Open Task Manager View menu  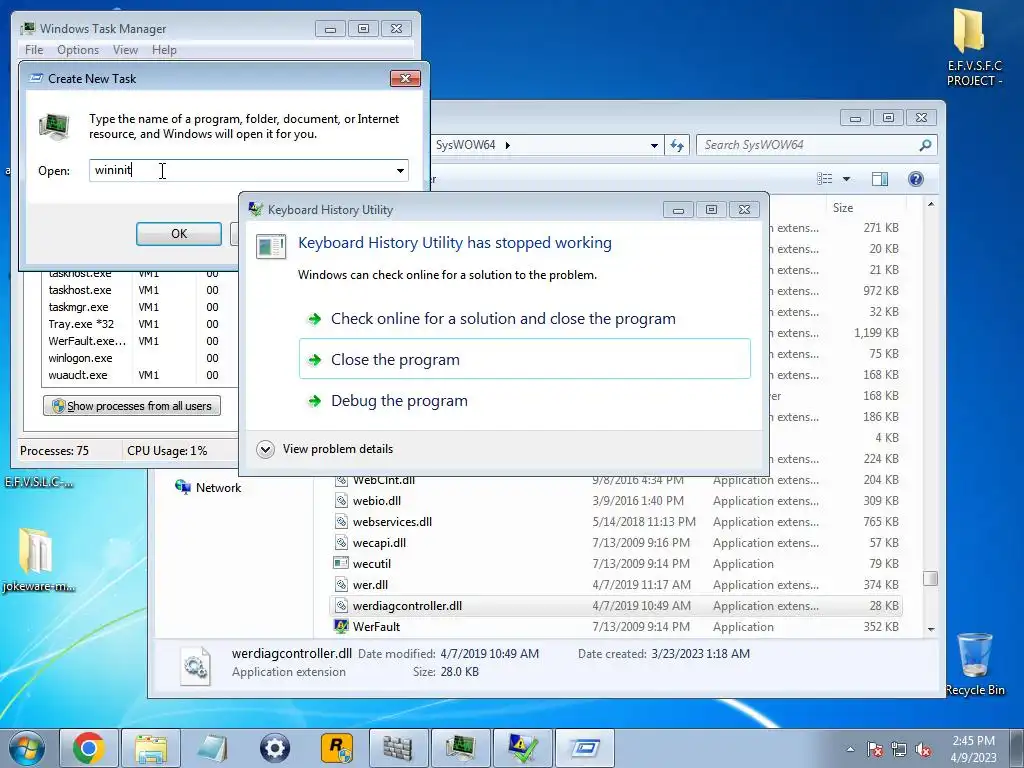coord(125,50)
